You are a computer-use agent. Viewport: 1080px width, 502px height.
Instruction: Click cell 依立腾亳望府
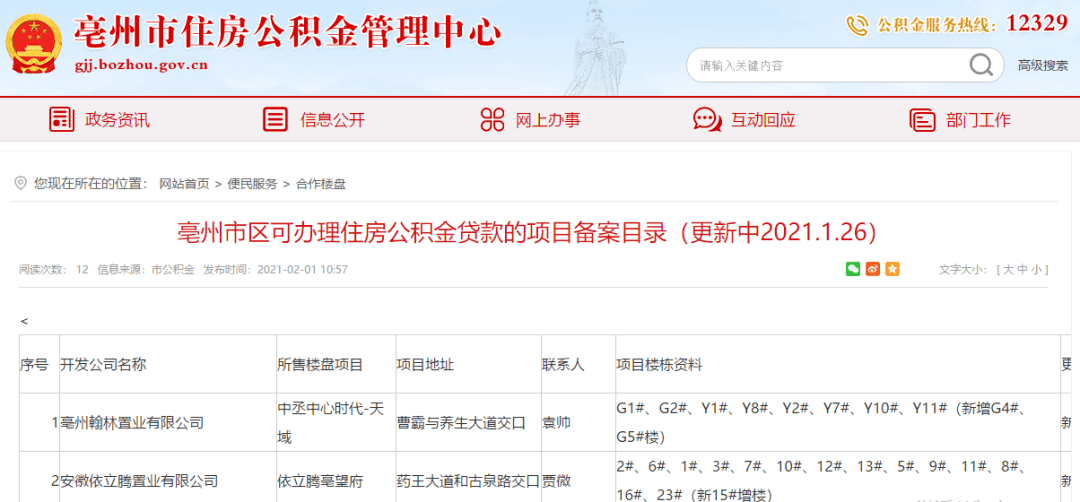tap(320, 481)
